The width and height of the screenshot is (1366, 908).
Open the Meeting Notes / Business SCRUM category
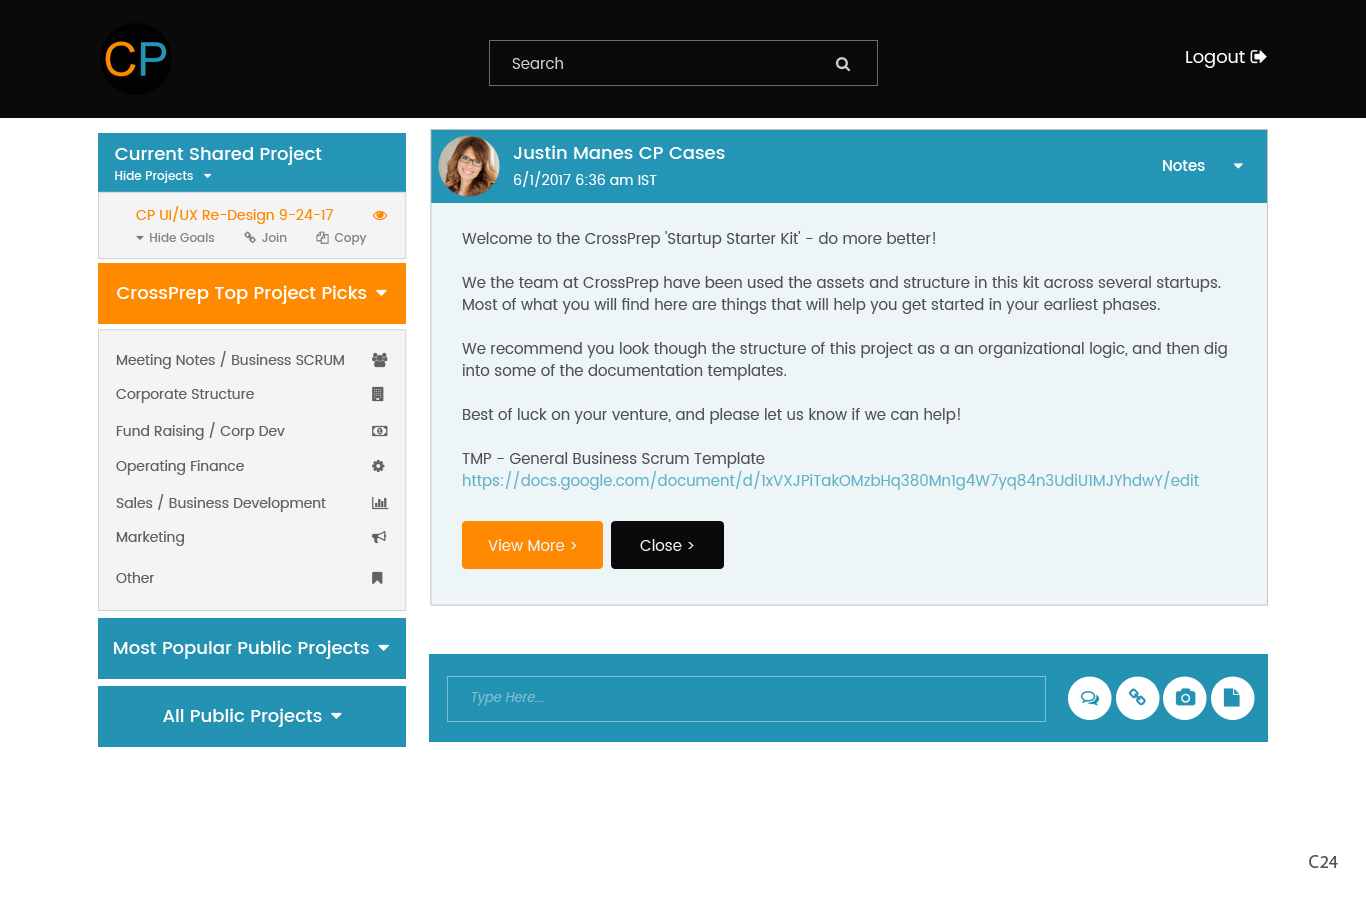(x=230, y=360)
